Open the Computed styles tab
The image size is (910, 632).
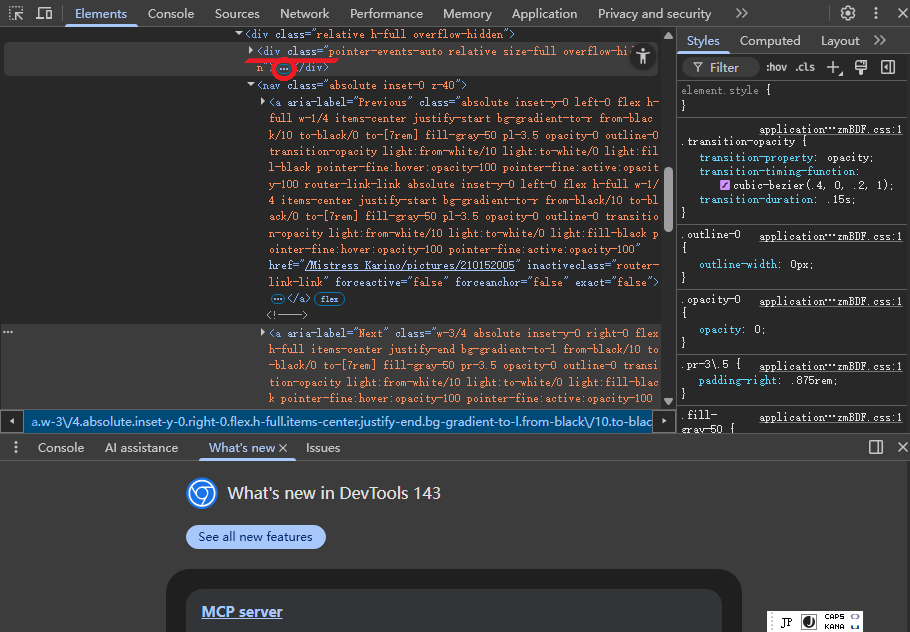770,41
